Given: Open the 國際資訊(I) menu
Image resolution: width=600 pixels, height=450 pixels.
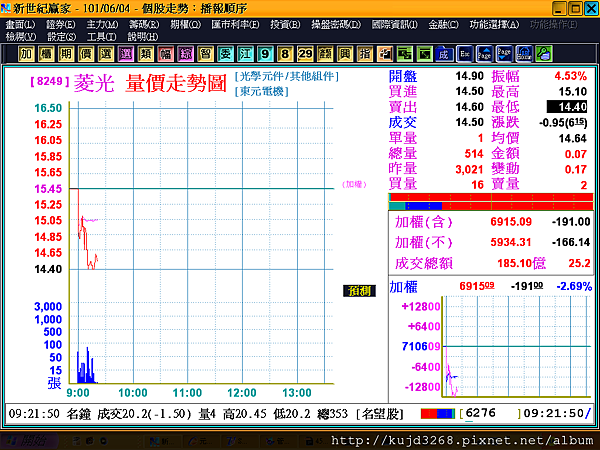Looking at the screenshot, I should pos(395,25).
